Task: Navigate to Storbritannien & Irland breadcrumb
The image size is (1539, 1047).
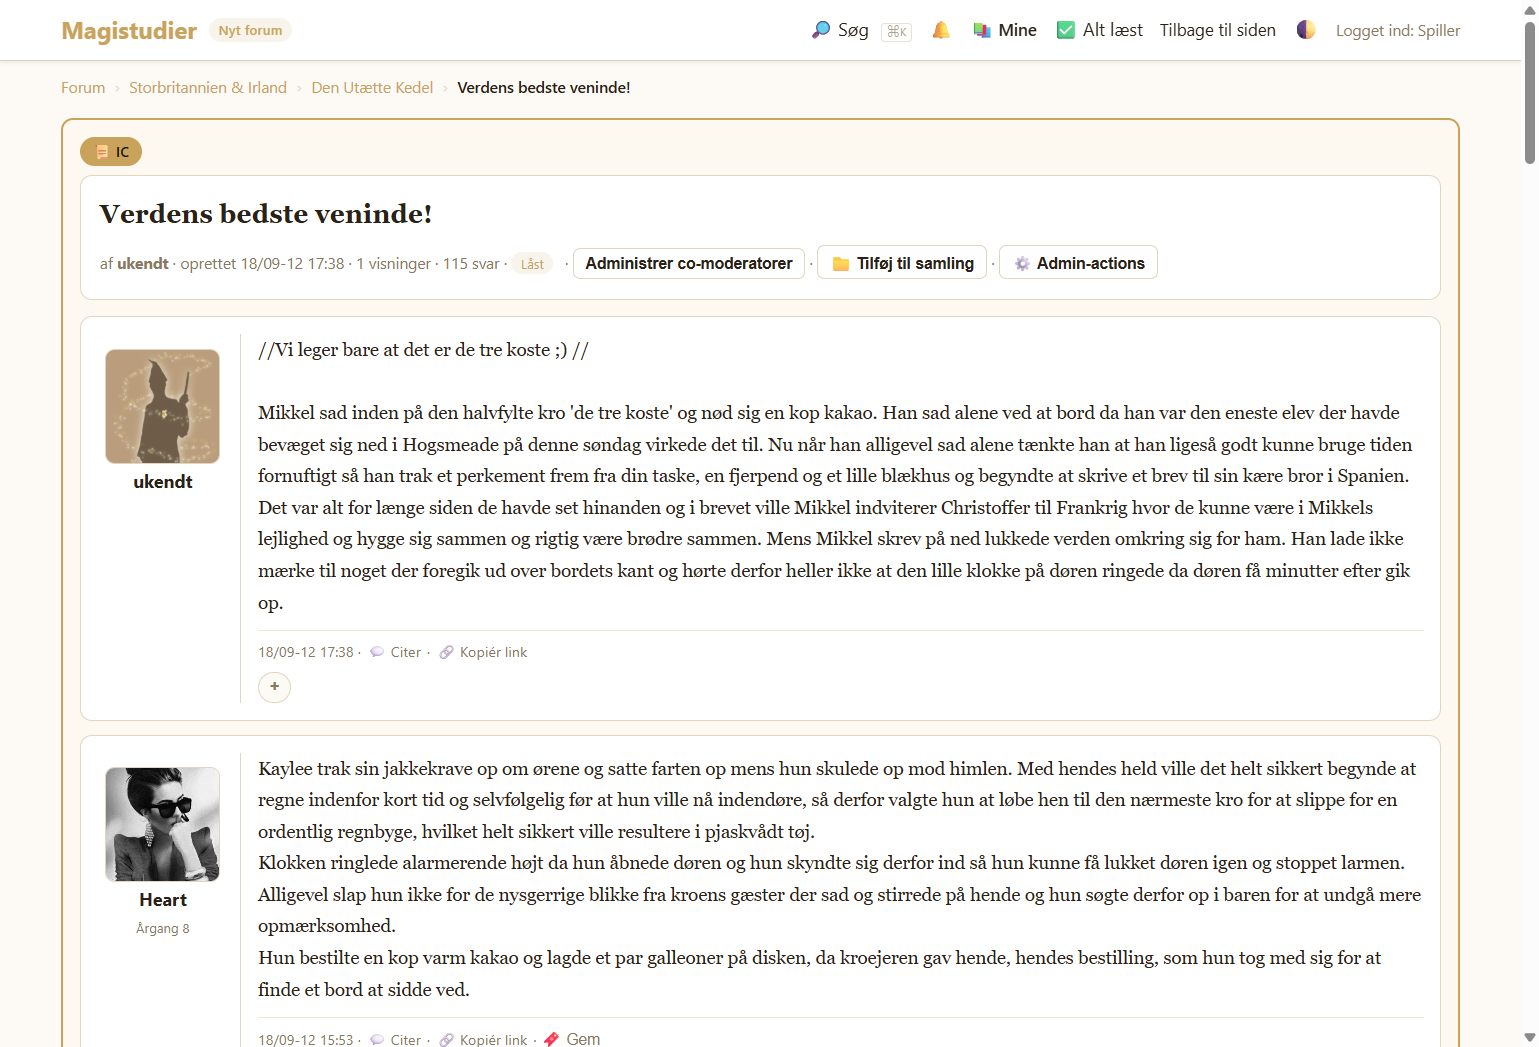Action: coord(208,88)
